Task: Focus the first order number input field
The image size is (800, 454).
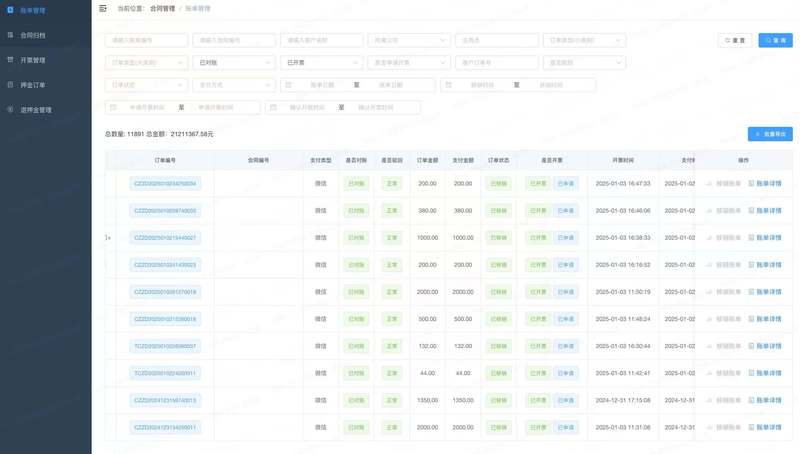Action: click(x=146, y=41)
